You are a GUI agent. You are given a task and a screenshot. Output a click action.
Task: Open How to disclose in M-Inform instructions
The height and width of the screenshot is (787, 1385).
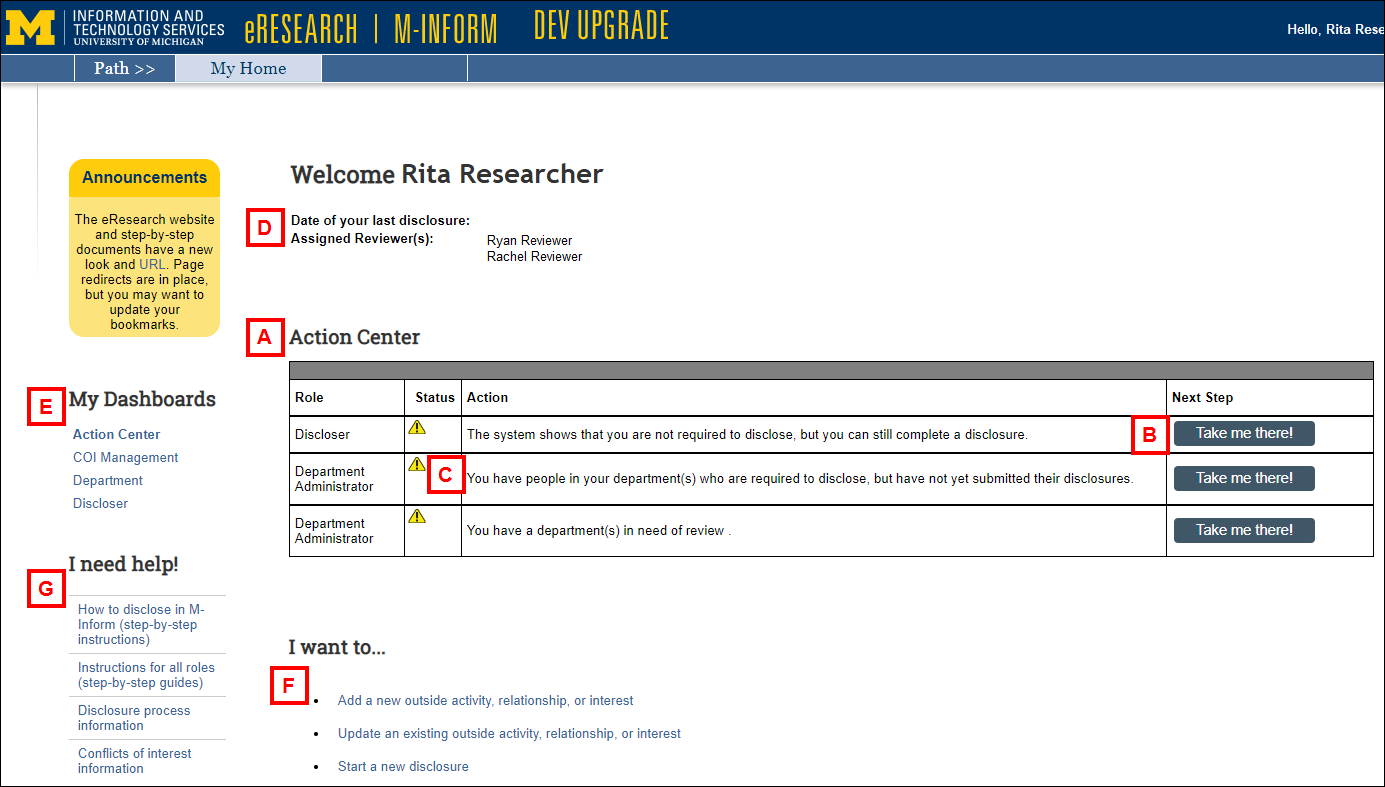[x=141, y=624]
